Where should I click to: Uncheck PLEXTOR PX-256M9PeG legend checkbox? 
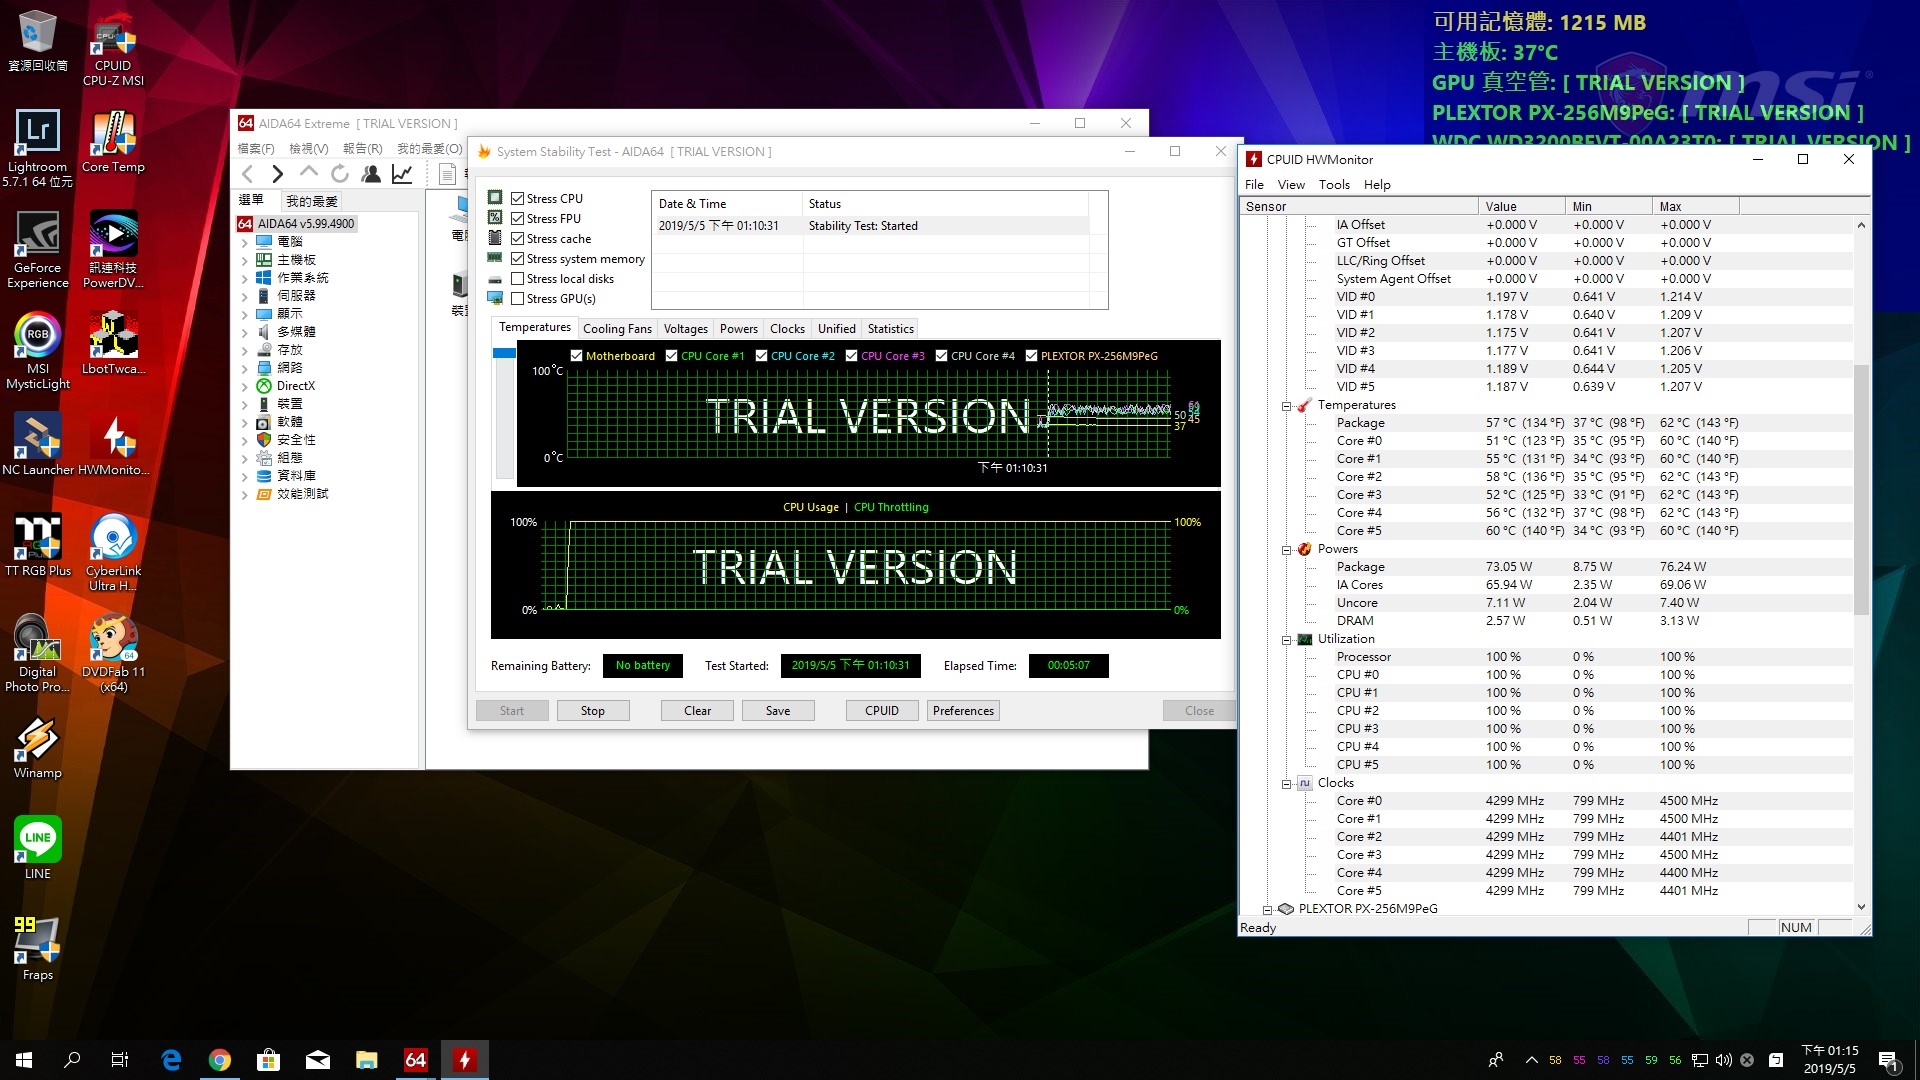[x=1031, y=355]
